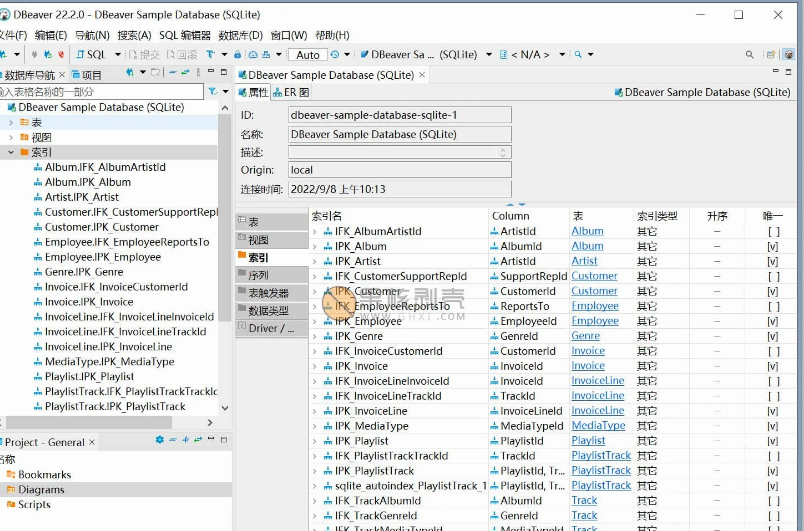Screen dimensions: 804x531
Task: Click the table name filter input field
Action: click(101, 92)
